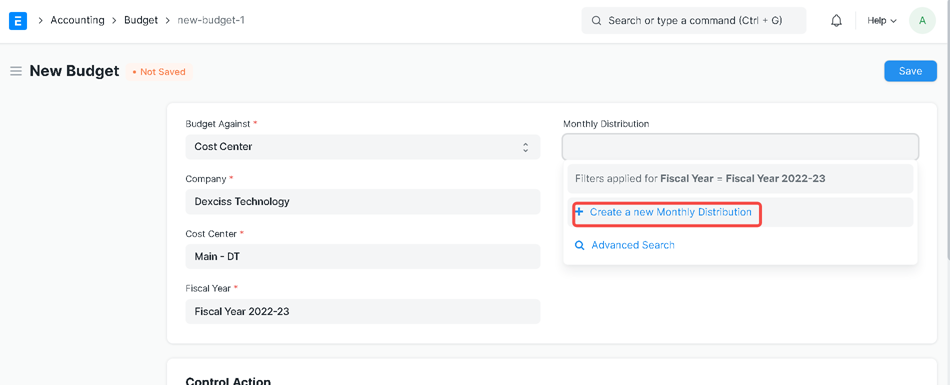This screenshot has height=385, width=950.
Task: Click the new-budget-1 breadcrumb
Action: pos(211,20)
